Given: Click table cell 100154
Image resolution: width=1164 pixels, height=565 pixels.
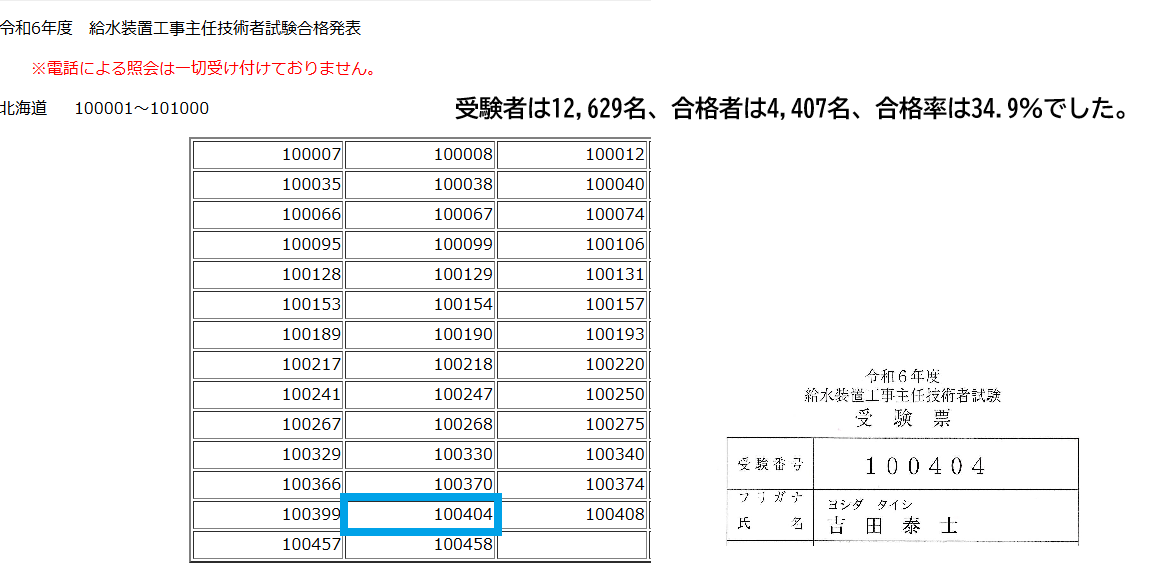Looking at the screenshot, I should point(420,304).
